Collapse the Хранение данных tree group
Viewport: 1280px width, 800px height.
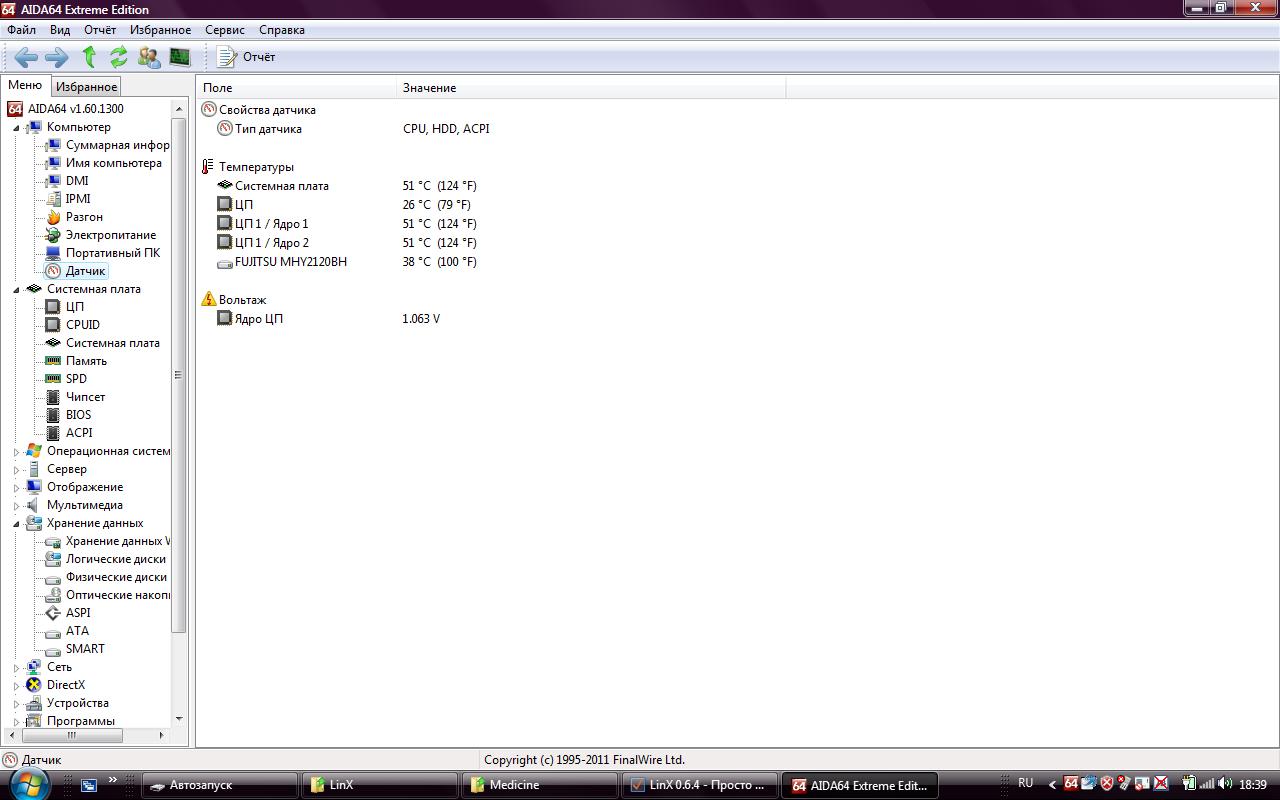tap(16, 523)
